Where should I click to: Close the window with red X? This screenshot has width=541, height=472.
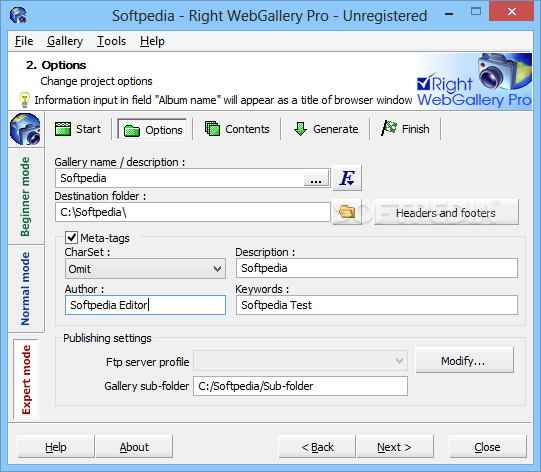tap(512, 12)
